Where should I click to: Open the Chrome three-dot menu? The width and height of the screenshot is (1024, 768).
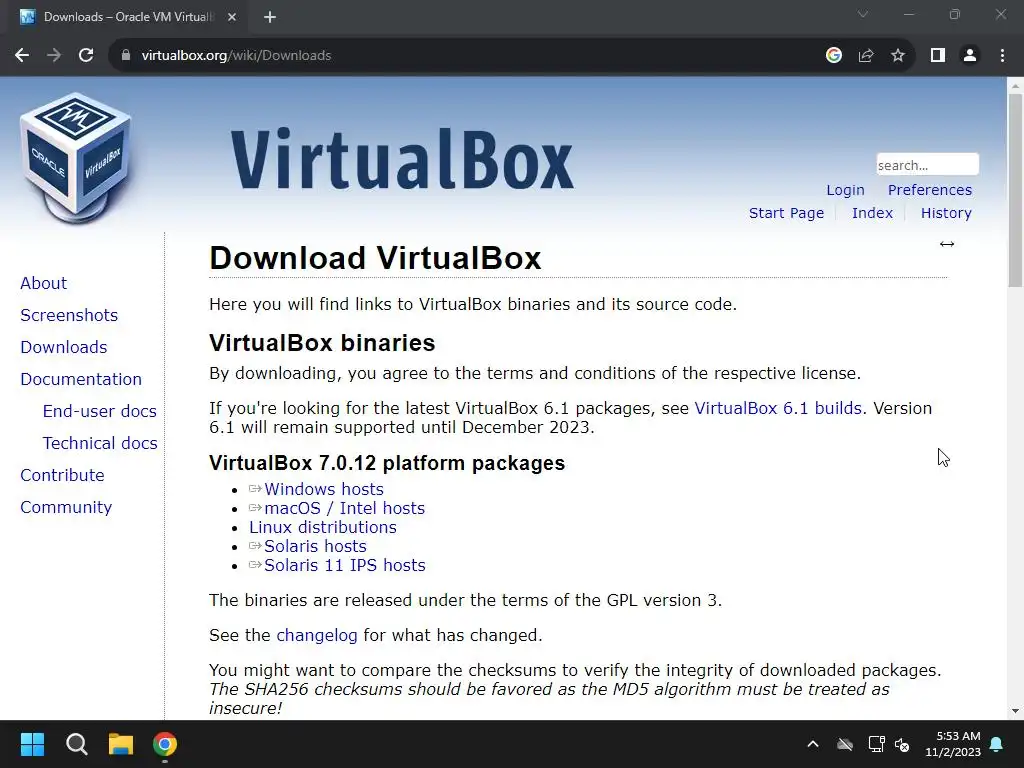coord(1002,56)
